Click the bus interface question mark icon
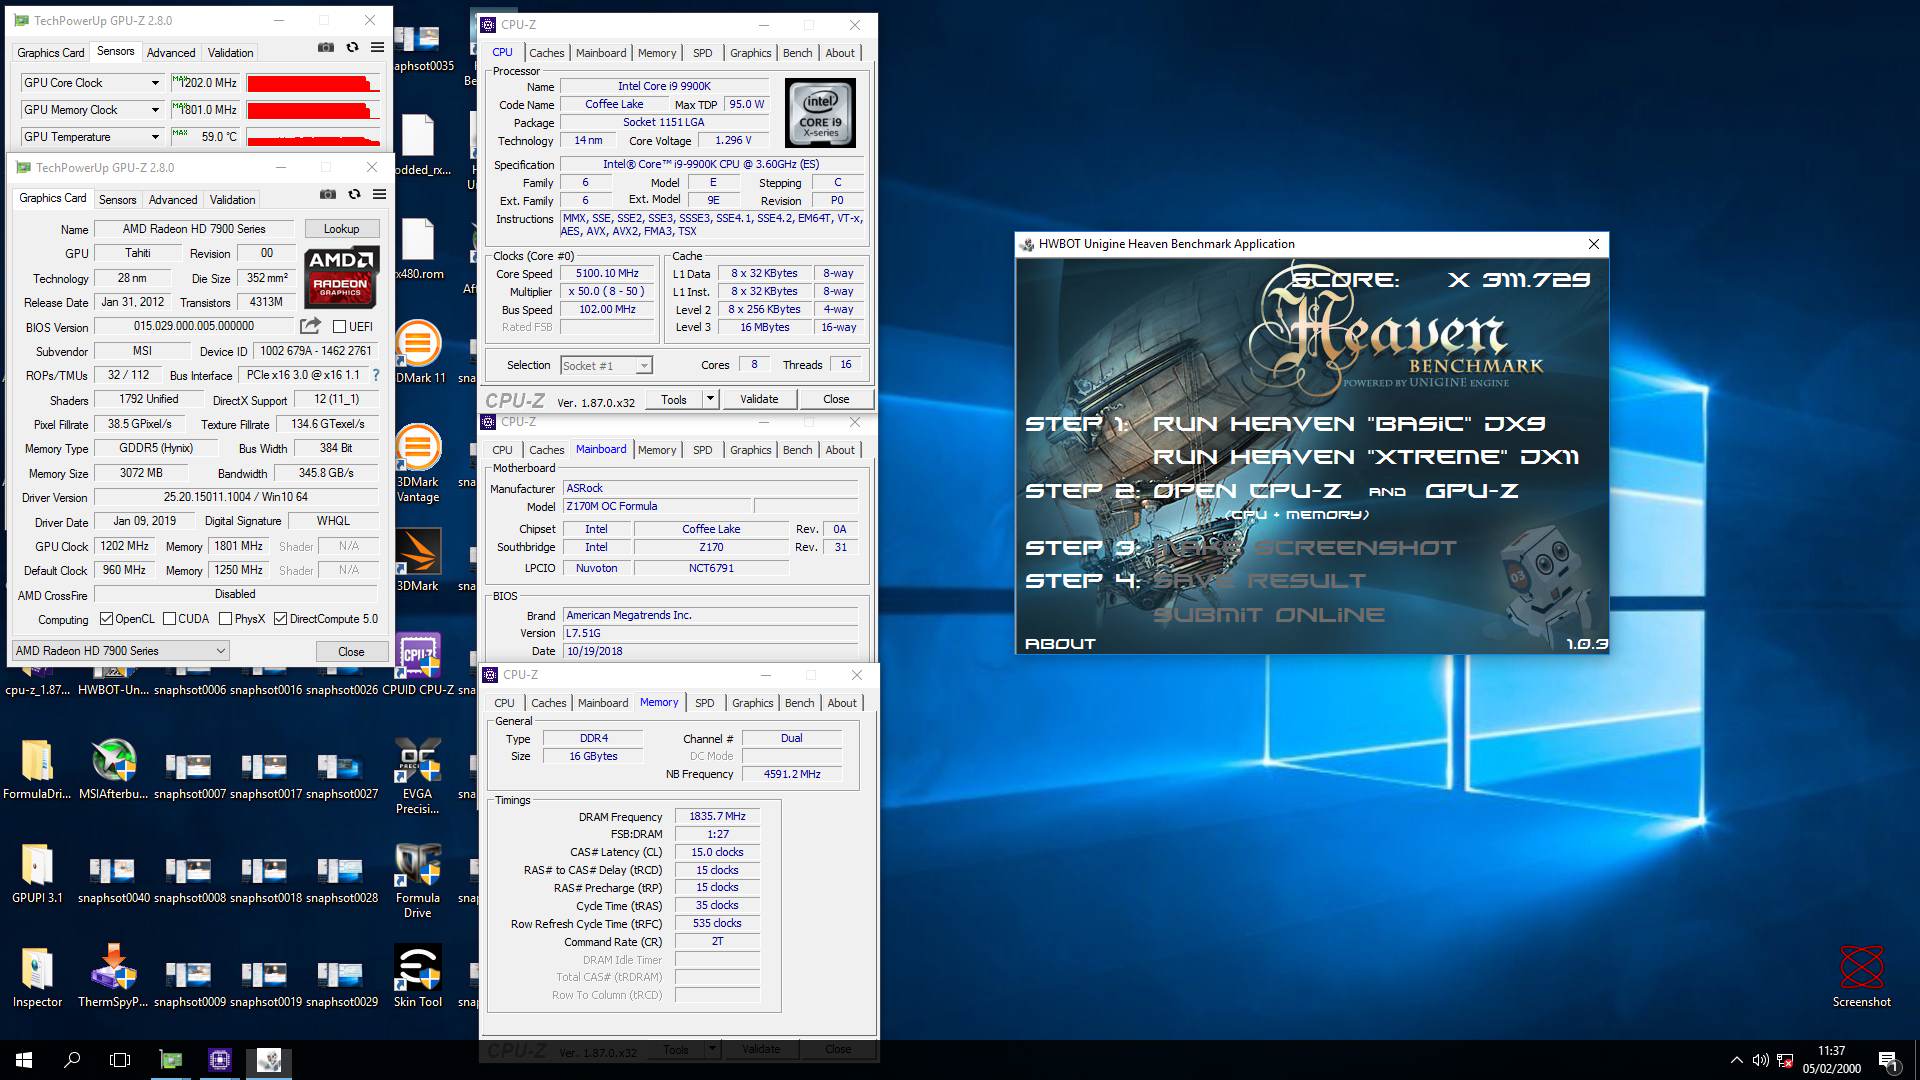The width and height of the screenshot is (1920, 1080). (x=376, y=375)
